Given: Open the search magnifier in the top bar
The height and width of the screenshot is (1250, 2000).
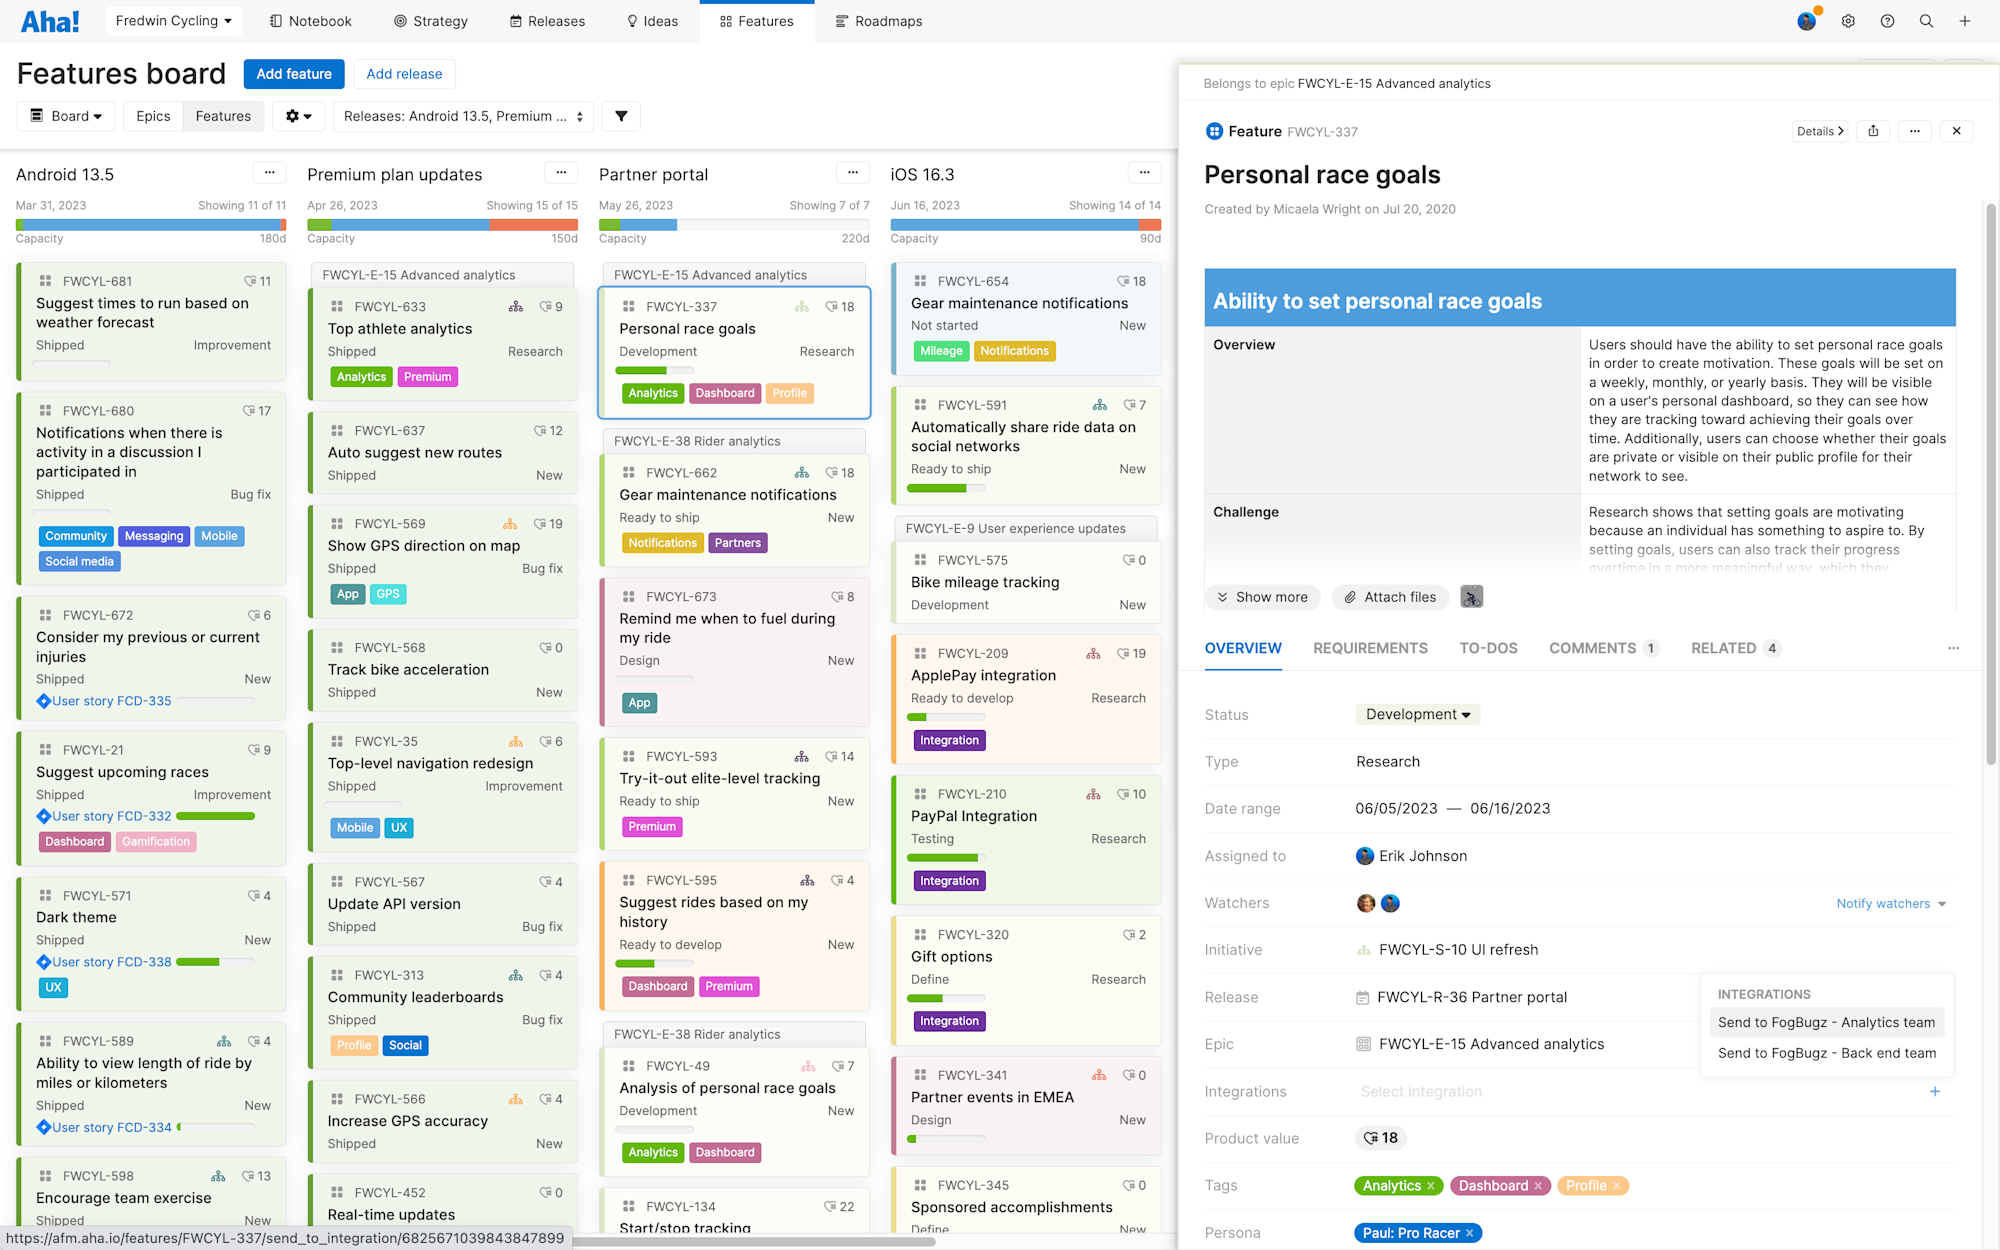Looking at the screenshot, I should (x=1926, y=21).
